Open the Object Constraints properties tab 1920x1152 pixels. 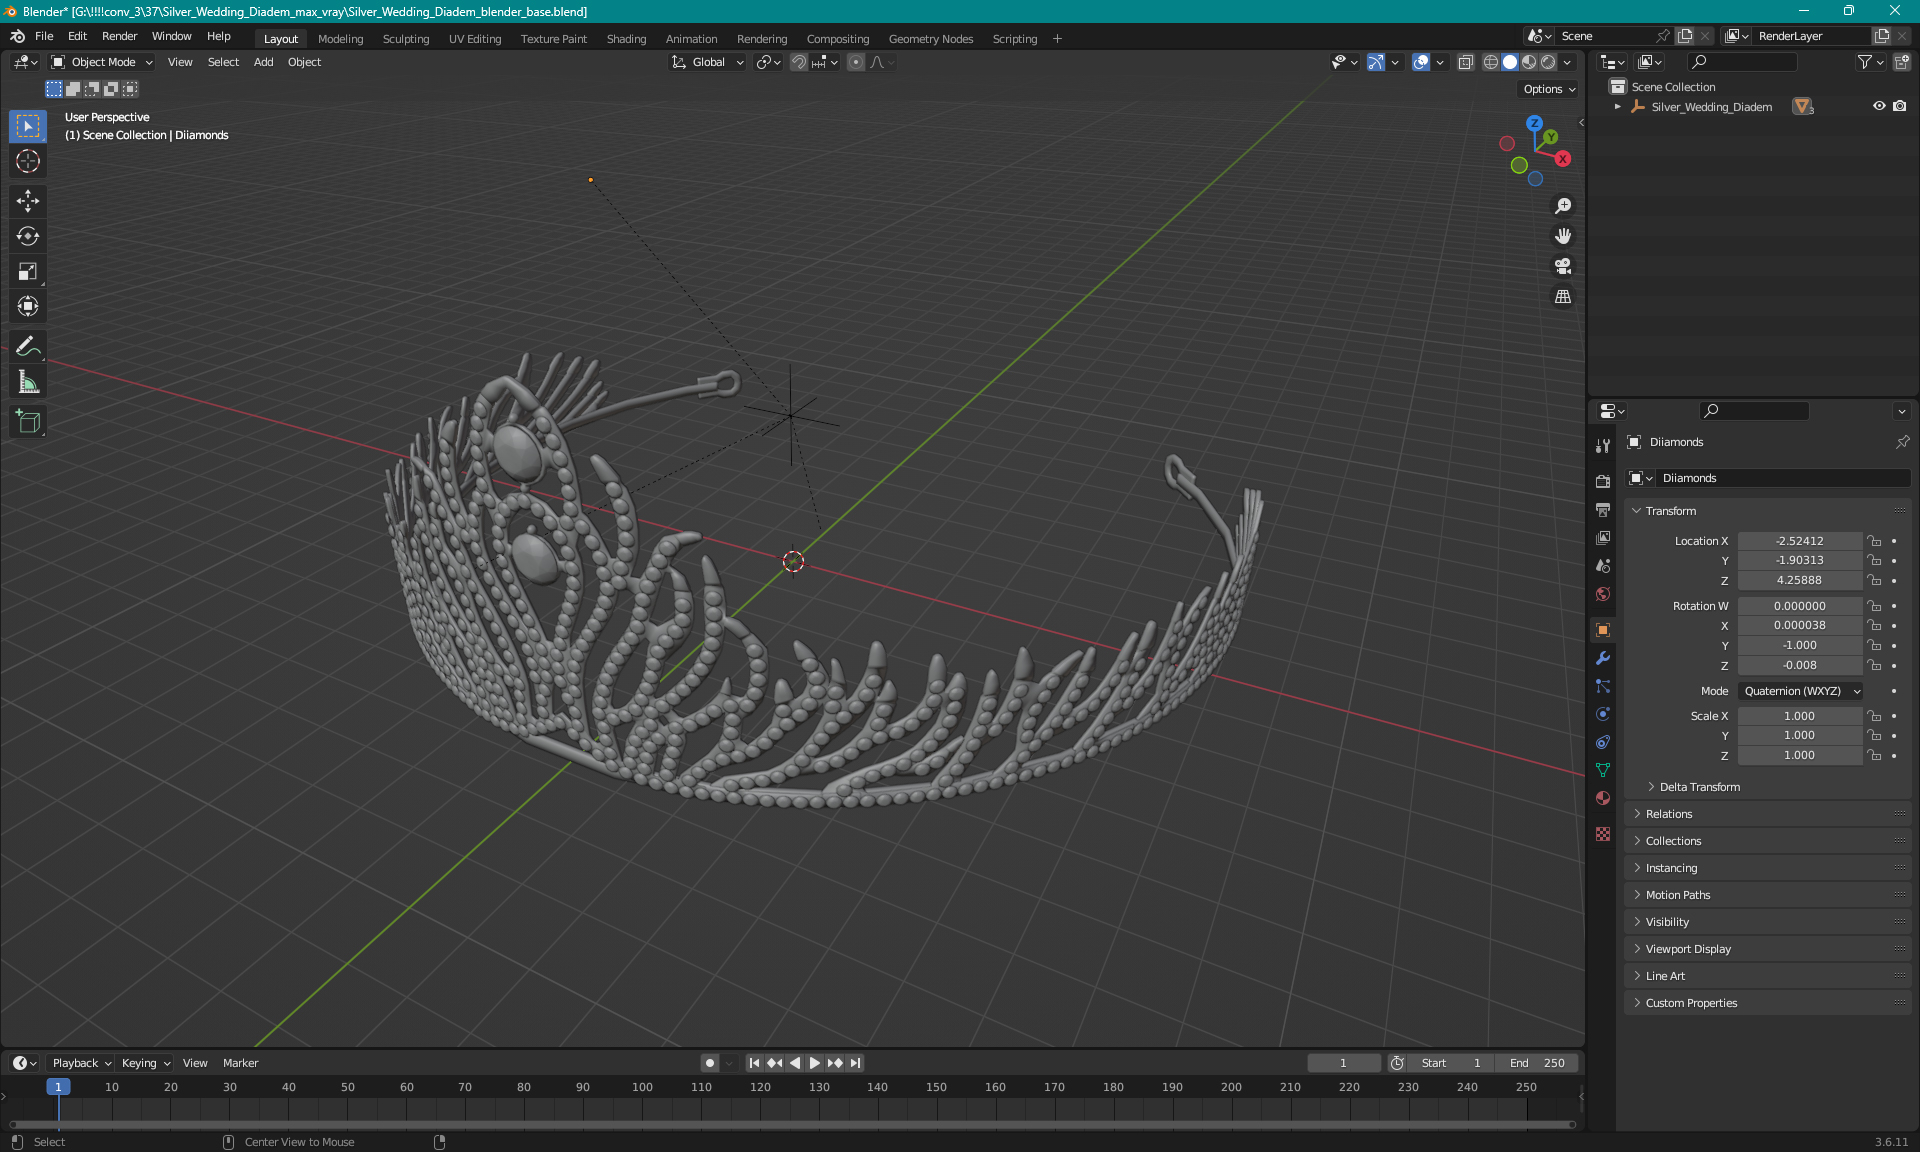[x=1603, y=742]
